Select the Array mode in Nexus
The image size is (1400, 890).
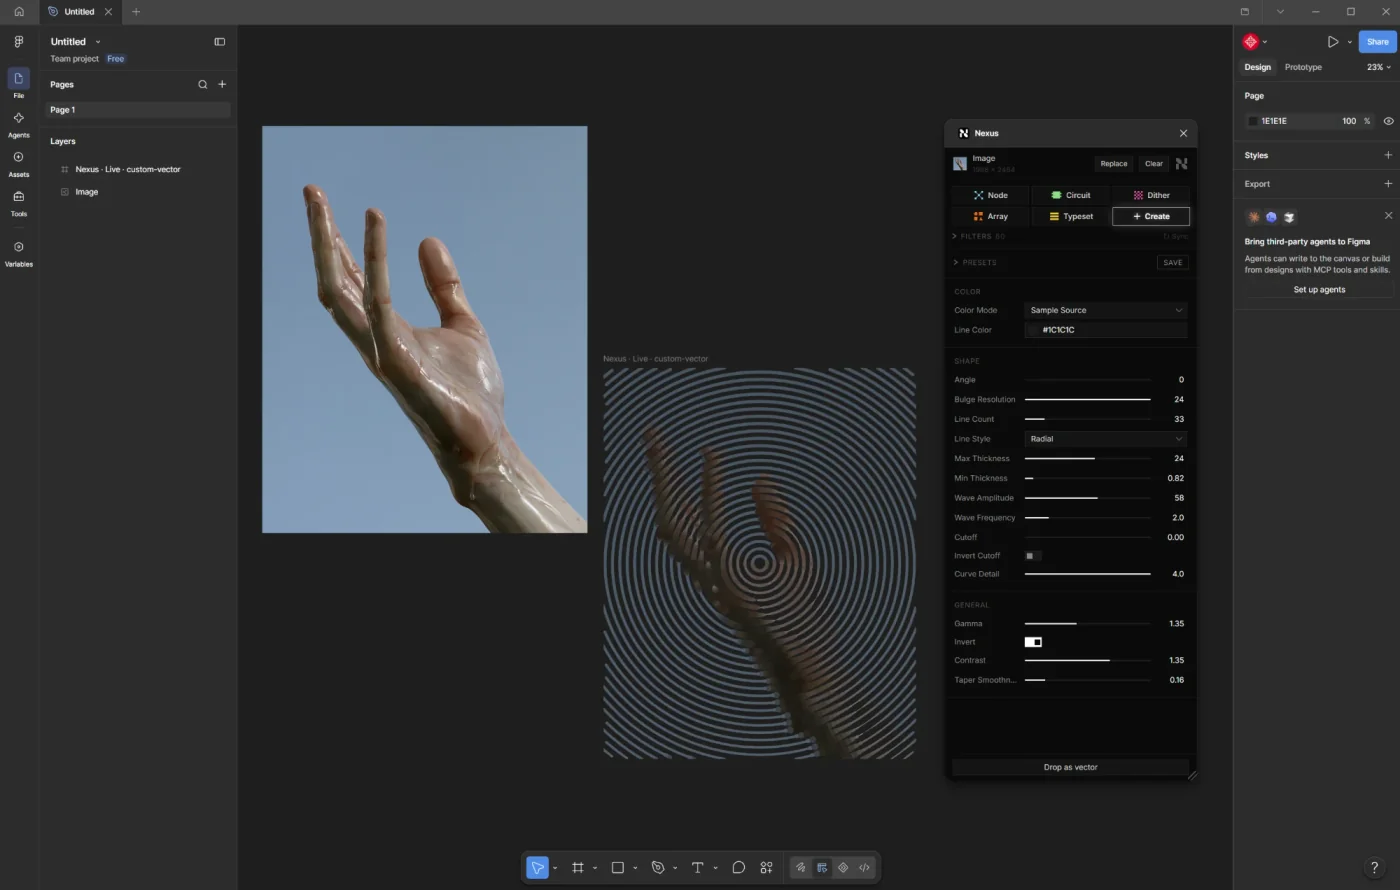tap(990, 216)
